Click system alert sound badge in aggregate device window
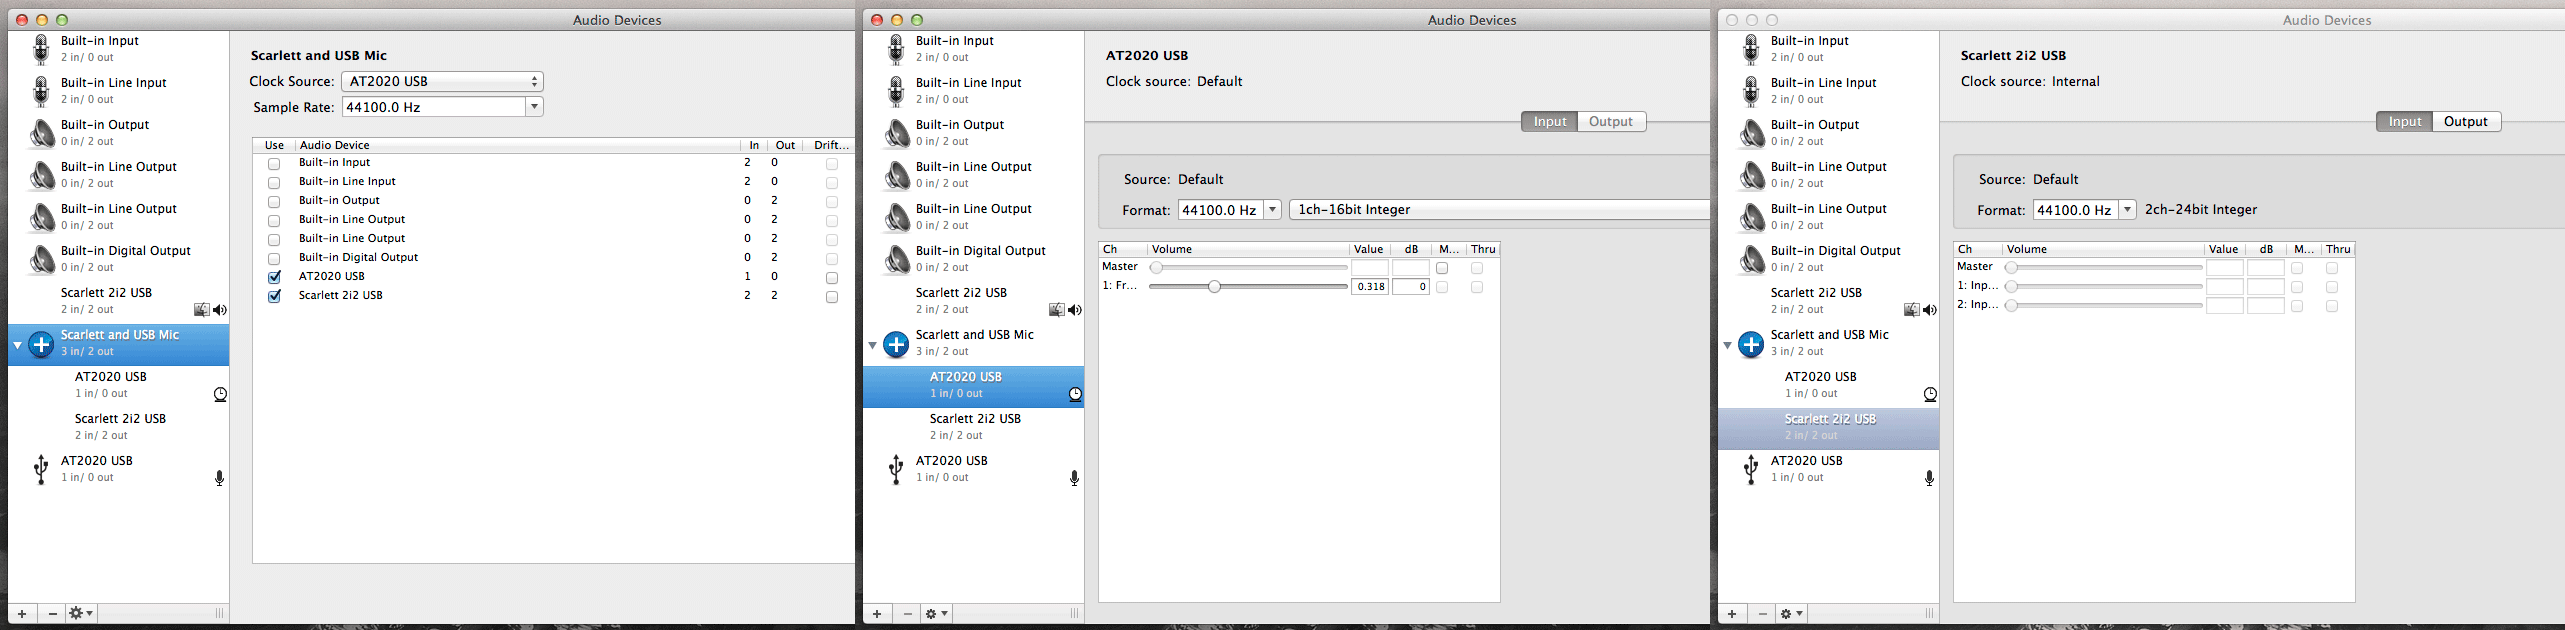Image resolution: width=2565 pixels, height=630 pixels. pos(202,310)
